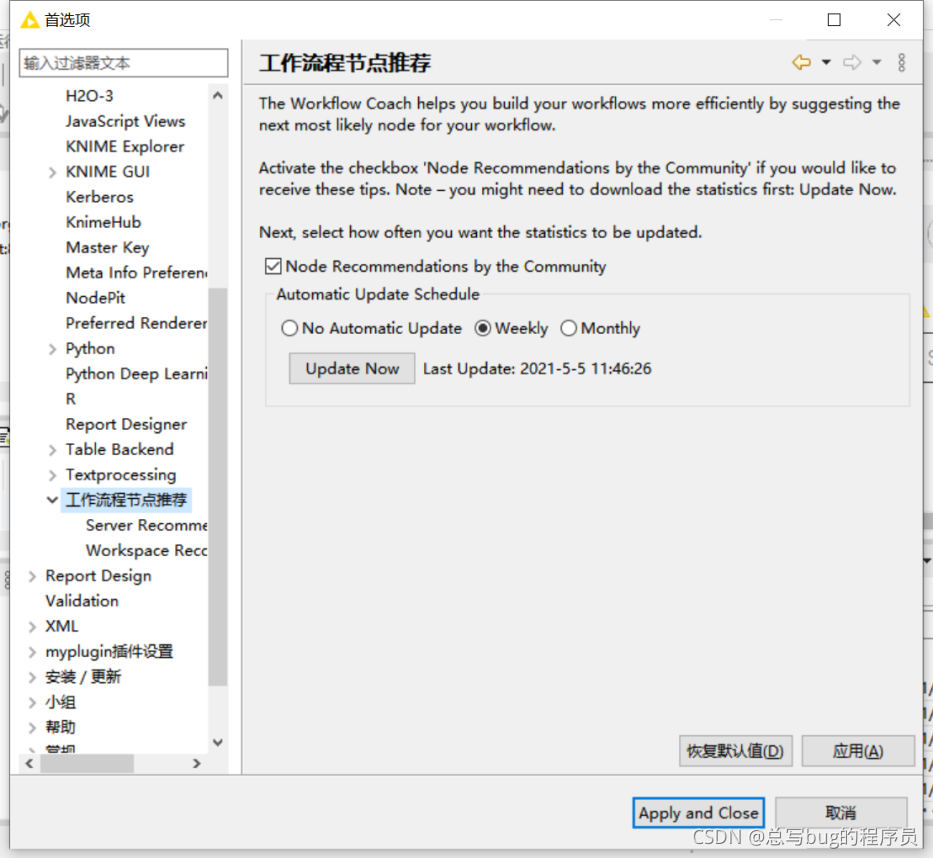This screenshot has height=858, width=933.
Task: Expand the 安装 / 更新 tree node
Action: (x=32, y=677)
